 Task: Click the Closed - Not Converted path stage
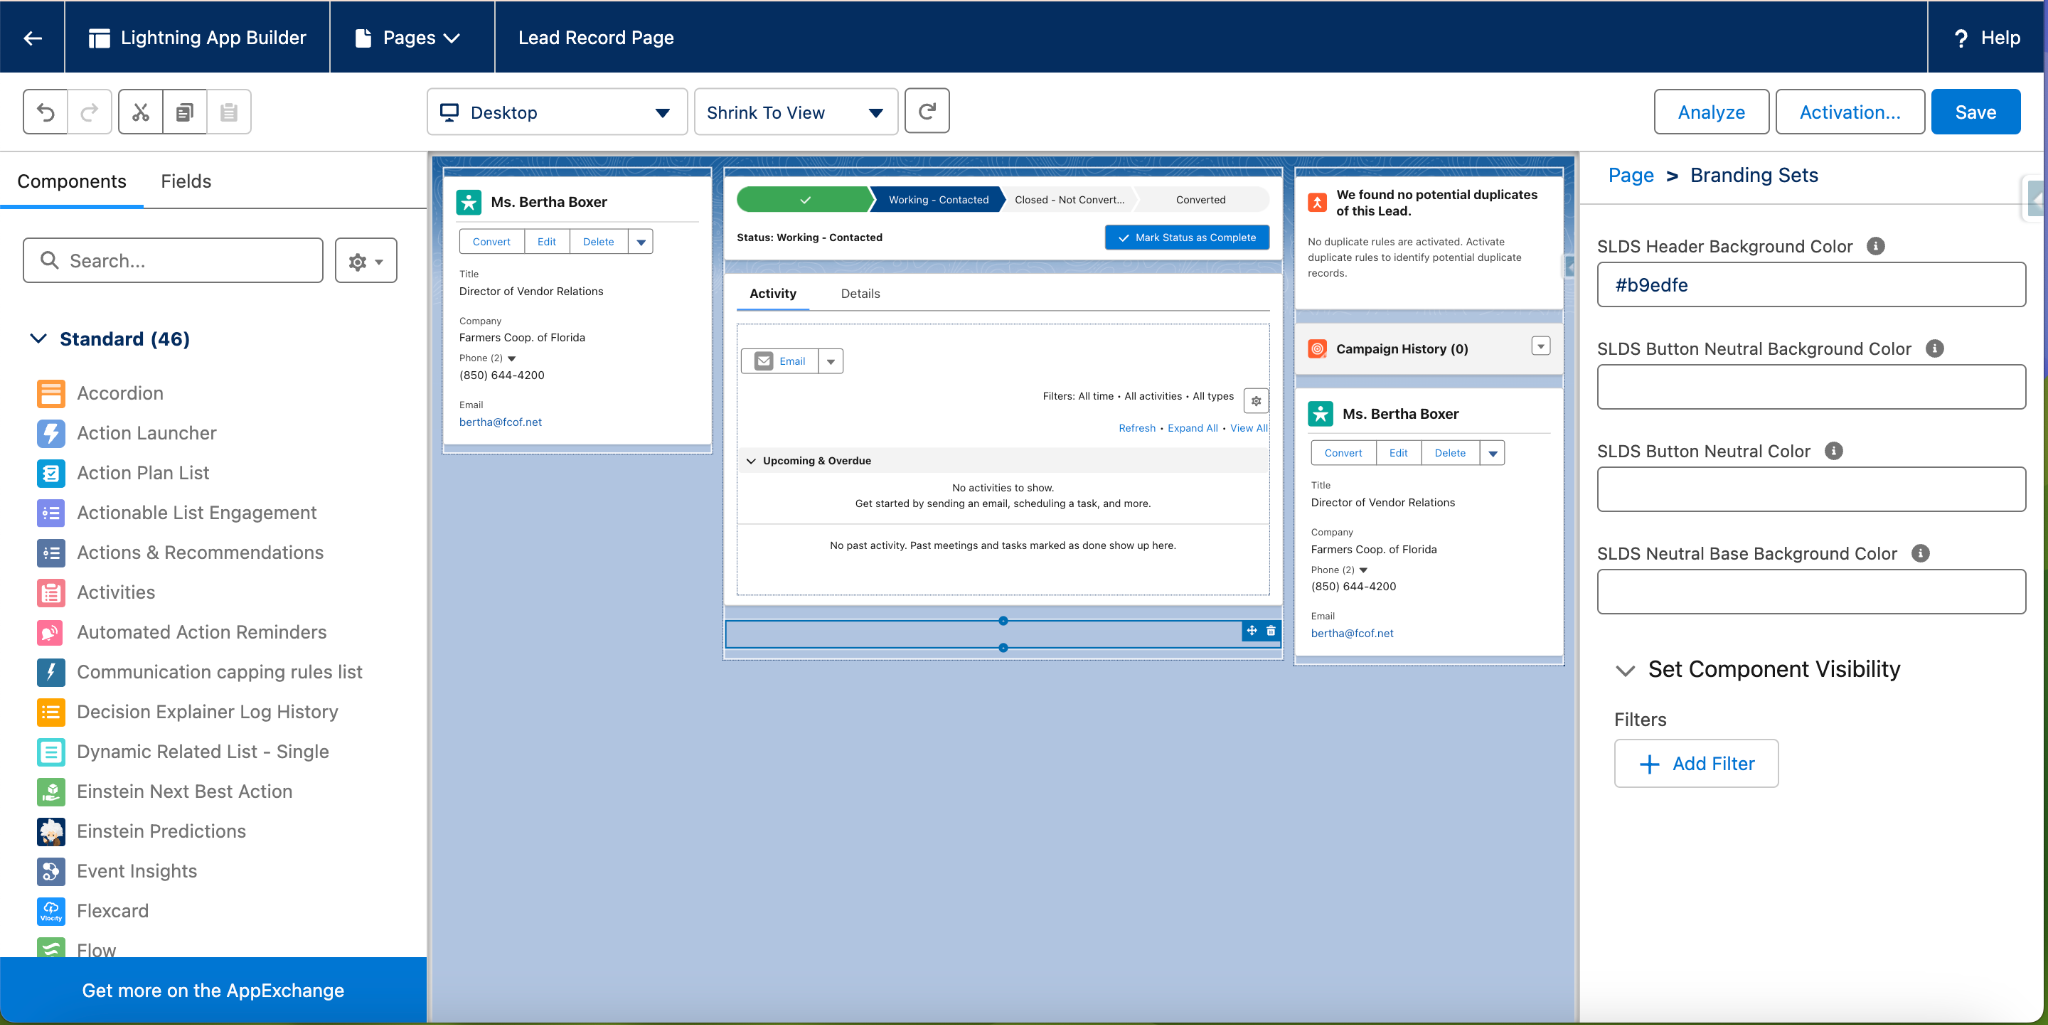click(1069, 200)
